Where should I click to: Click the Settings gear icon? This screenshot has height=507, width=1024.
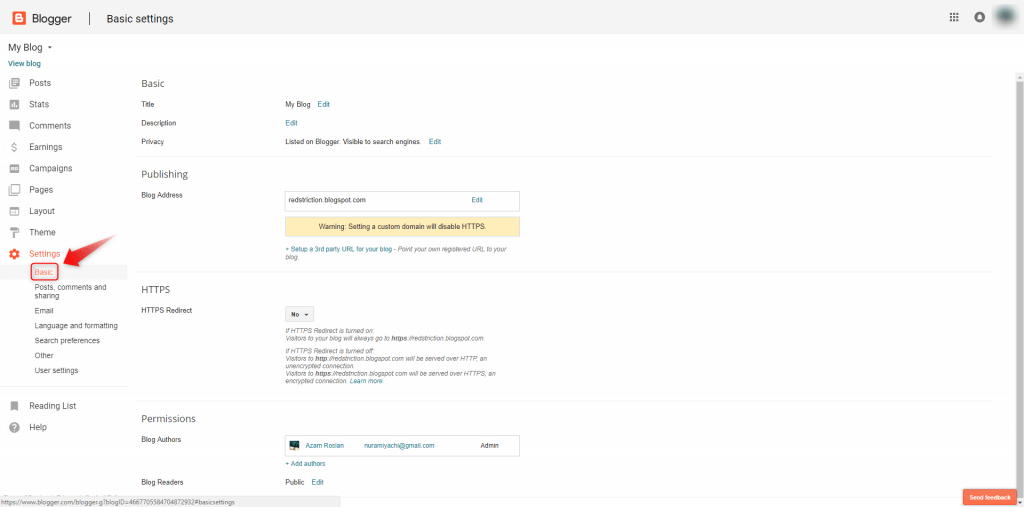pyautogui.click(x=14, y=254)
